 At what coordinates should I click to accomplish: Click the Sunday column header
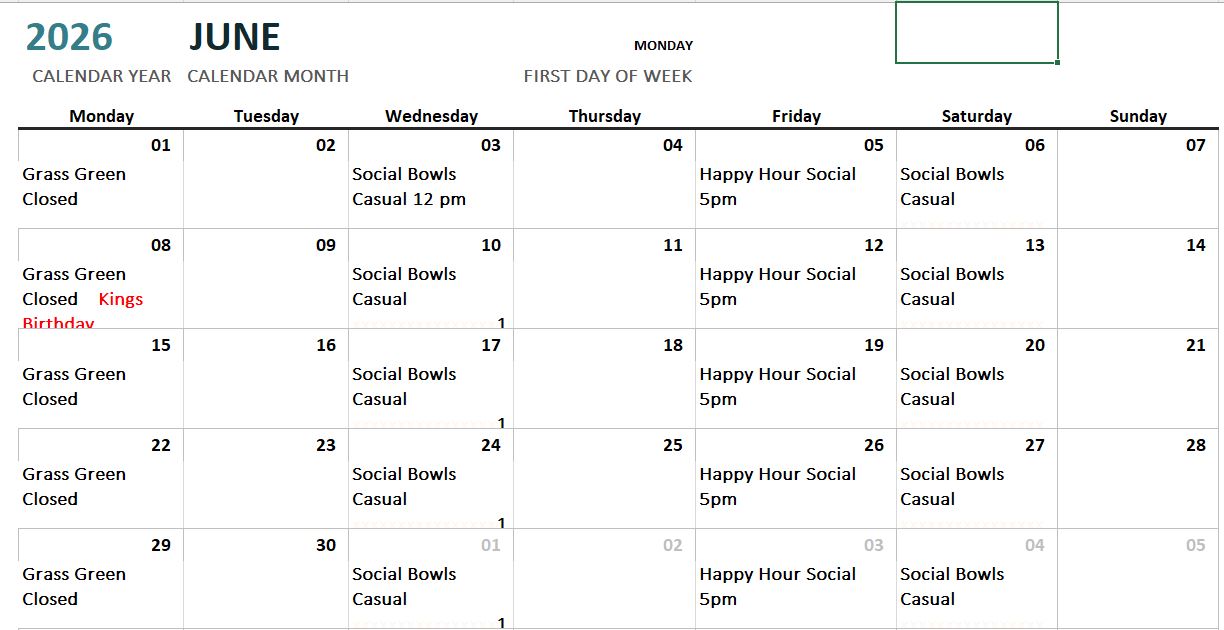pyautogui.click(x=1138, y=116)
